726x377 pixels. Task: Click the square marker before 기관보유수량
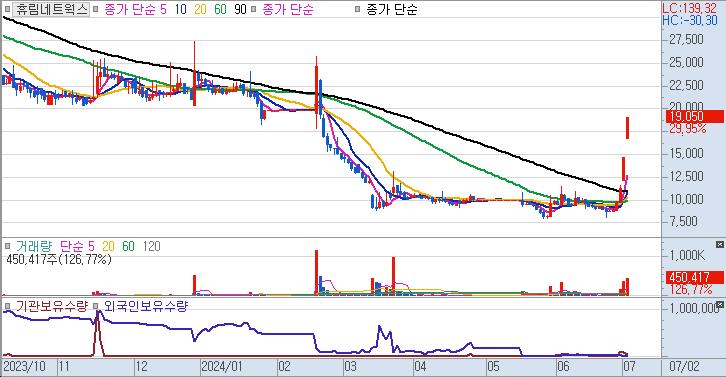coord(7,306)
